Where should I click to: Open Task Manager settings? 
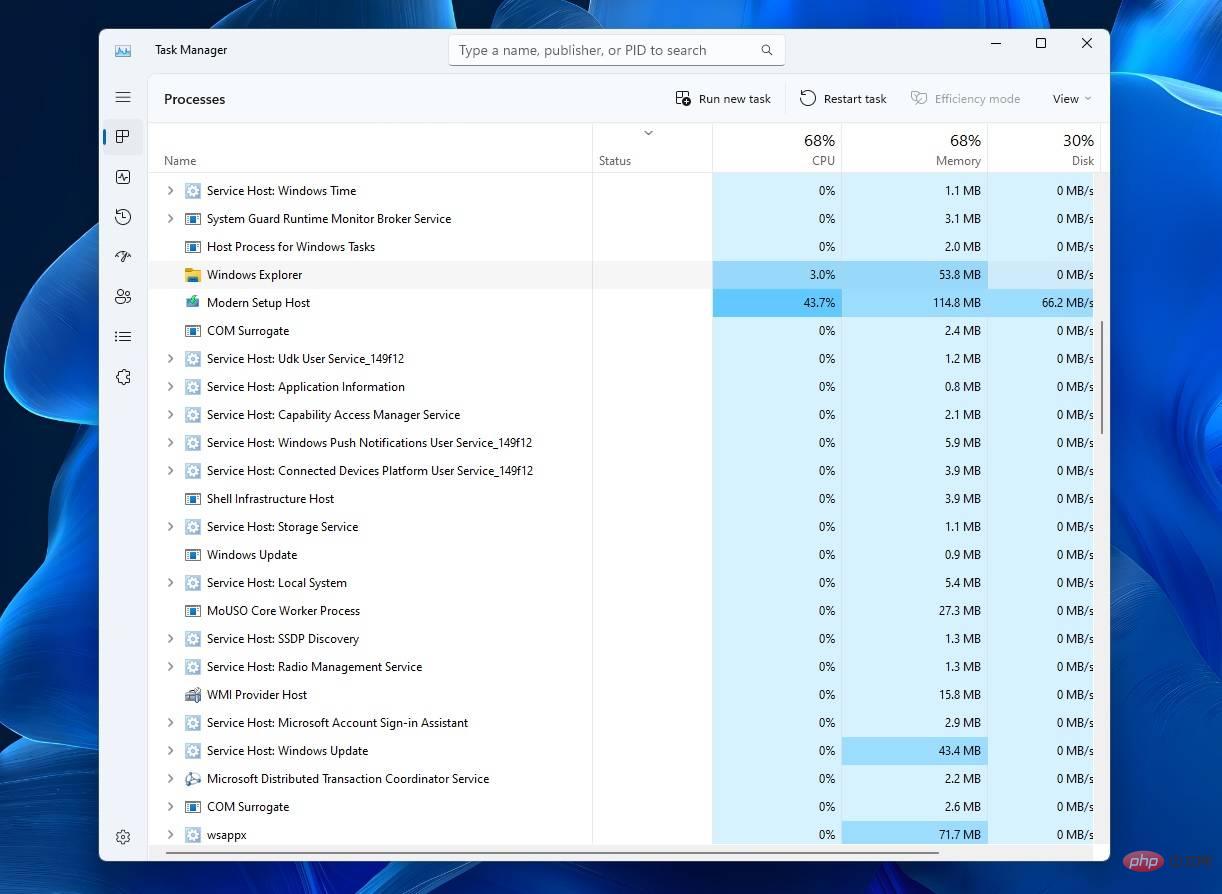click(123, 837)
